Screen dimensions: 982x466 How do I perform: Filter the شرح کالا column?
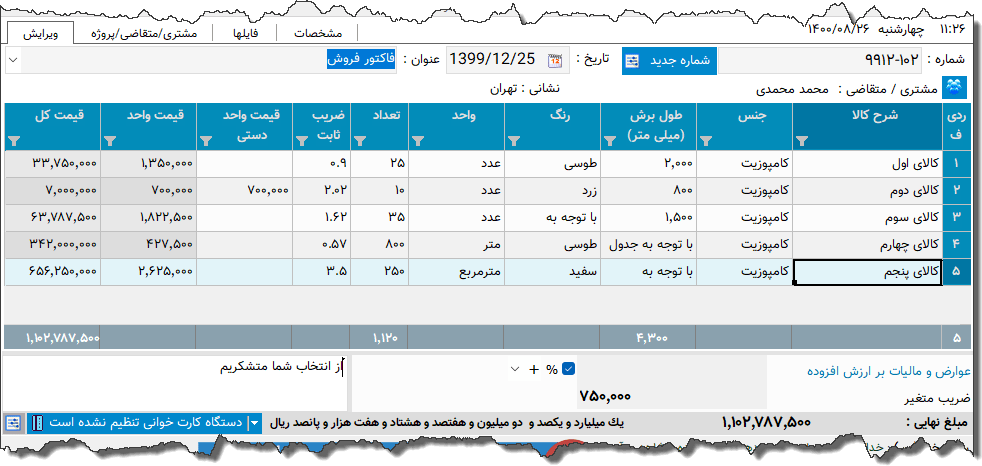[800, 141]
